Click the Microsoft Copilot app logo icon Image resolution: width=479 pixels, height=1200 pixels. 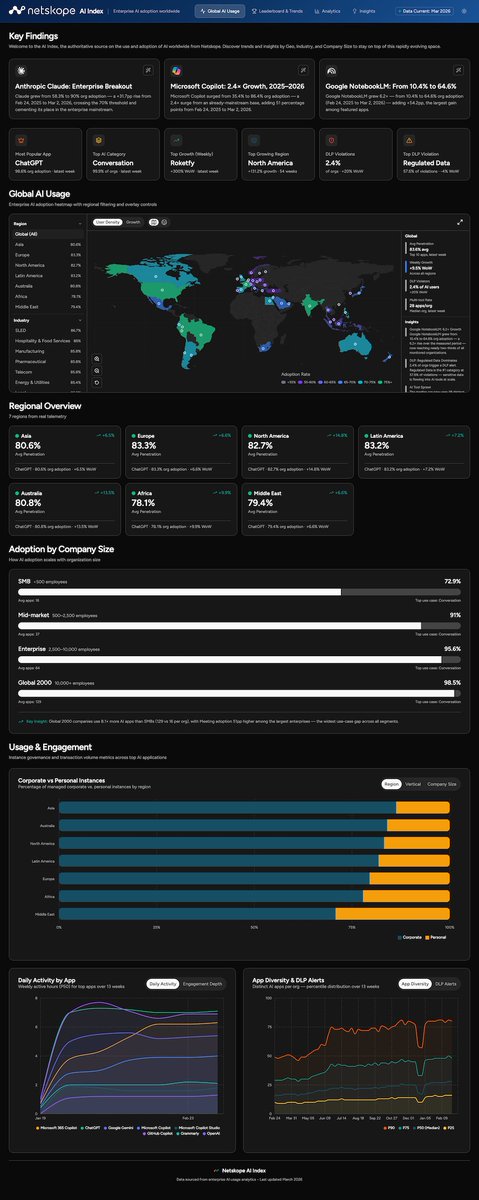click(177, 71)
